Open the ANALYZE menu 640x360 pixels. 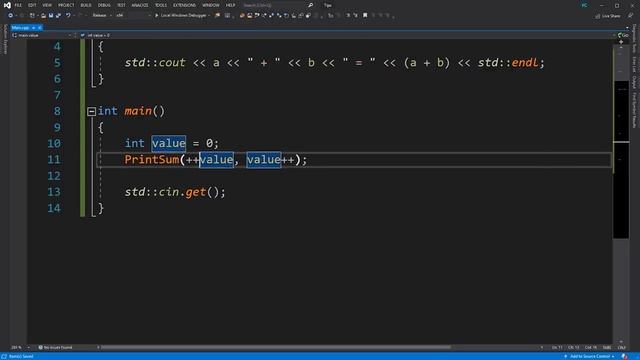(140, 5)
